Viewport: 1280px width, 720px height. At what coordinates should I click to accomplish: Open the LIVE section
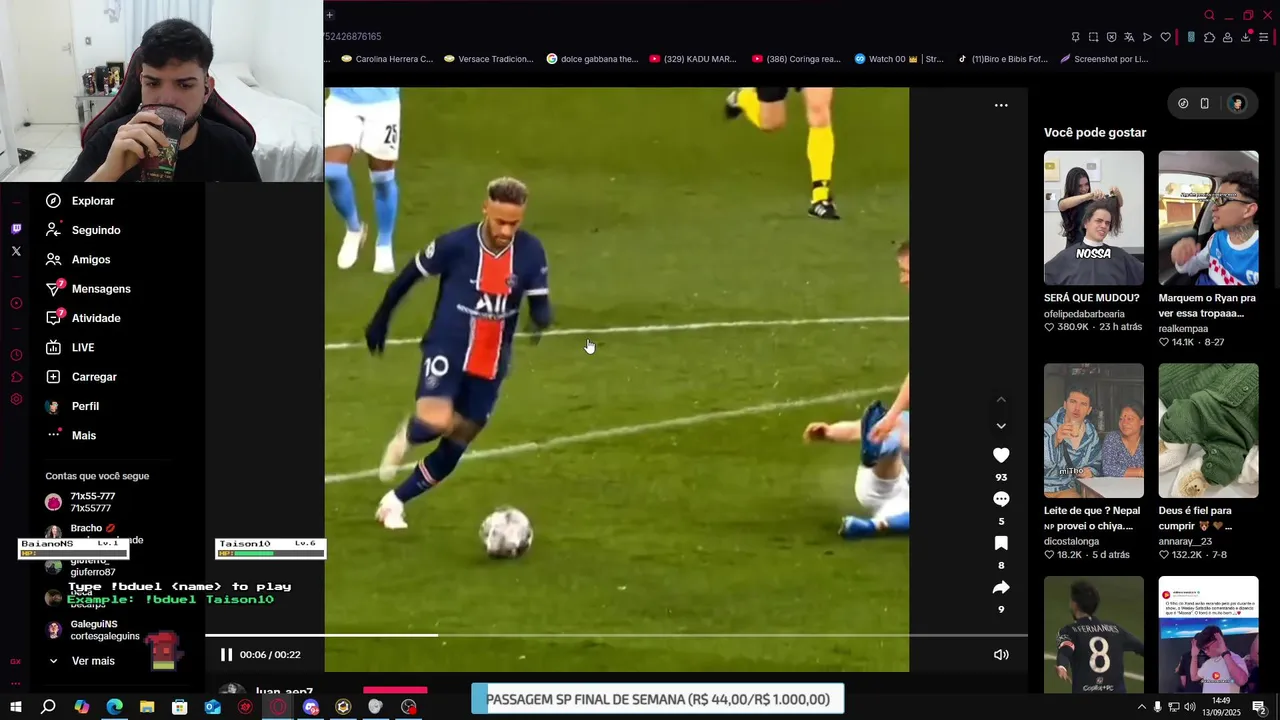tap(70, 347)
